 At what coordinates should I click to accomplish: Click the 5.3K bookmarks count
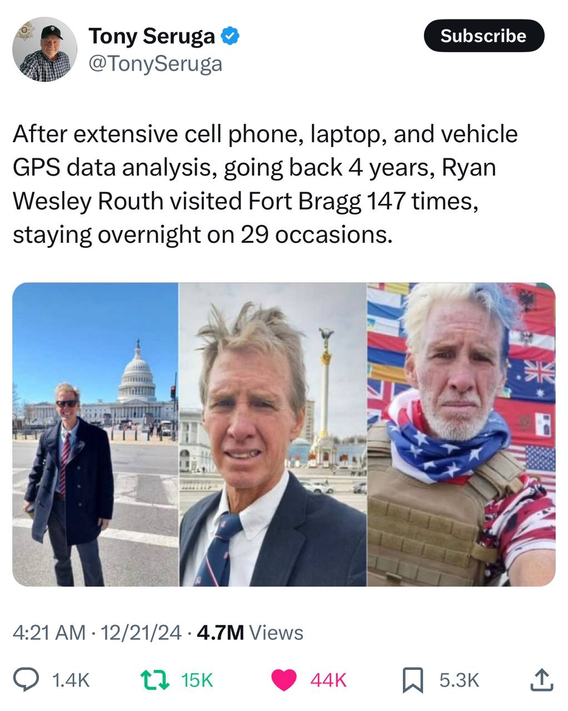[x=459, y=681]
